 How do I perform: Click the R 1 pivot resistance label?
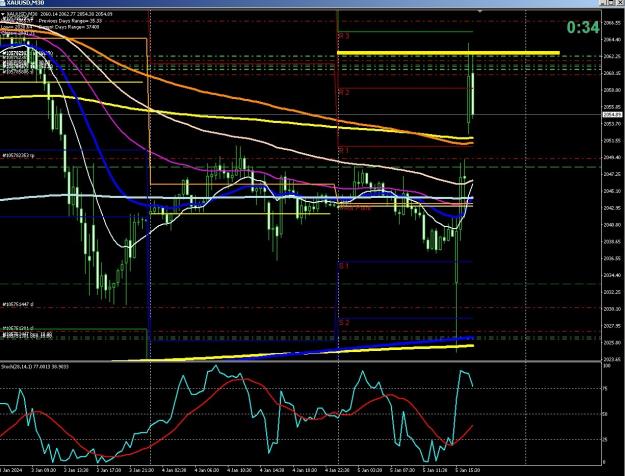point(344,150)
